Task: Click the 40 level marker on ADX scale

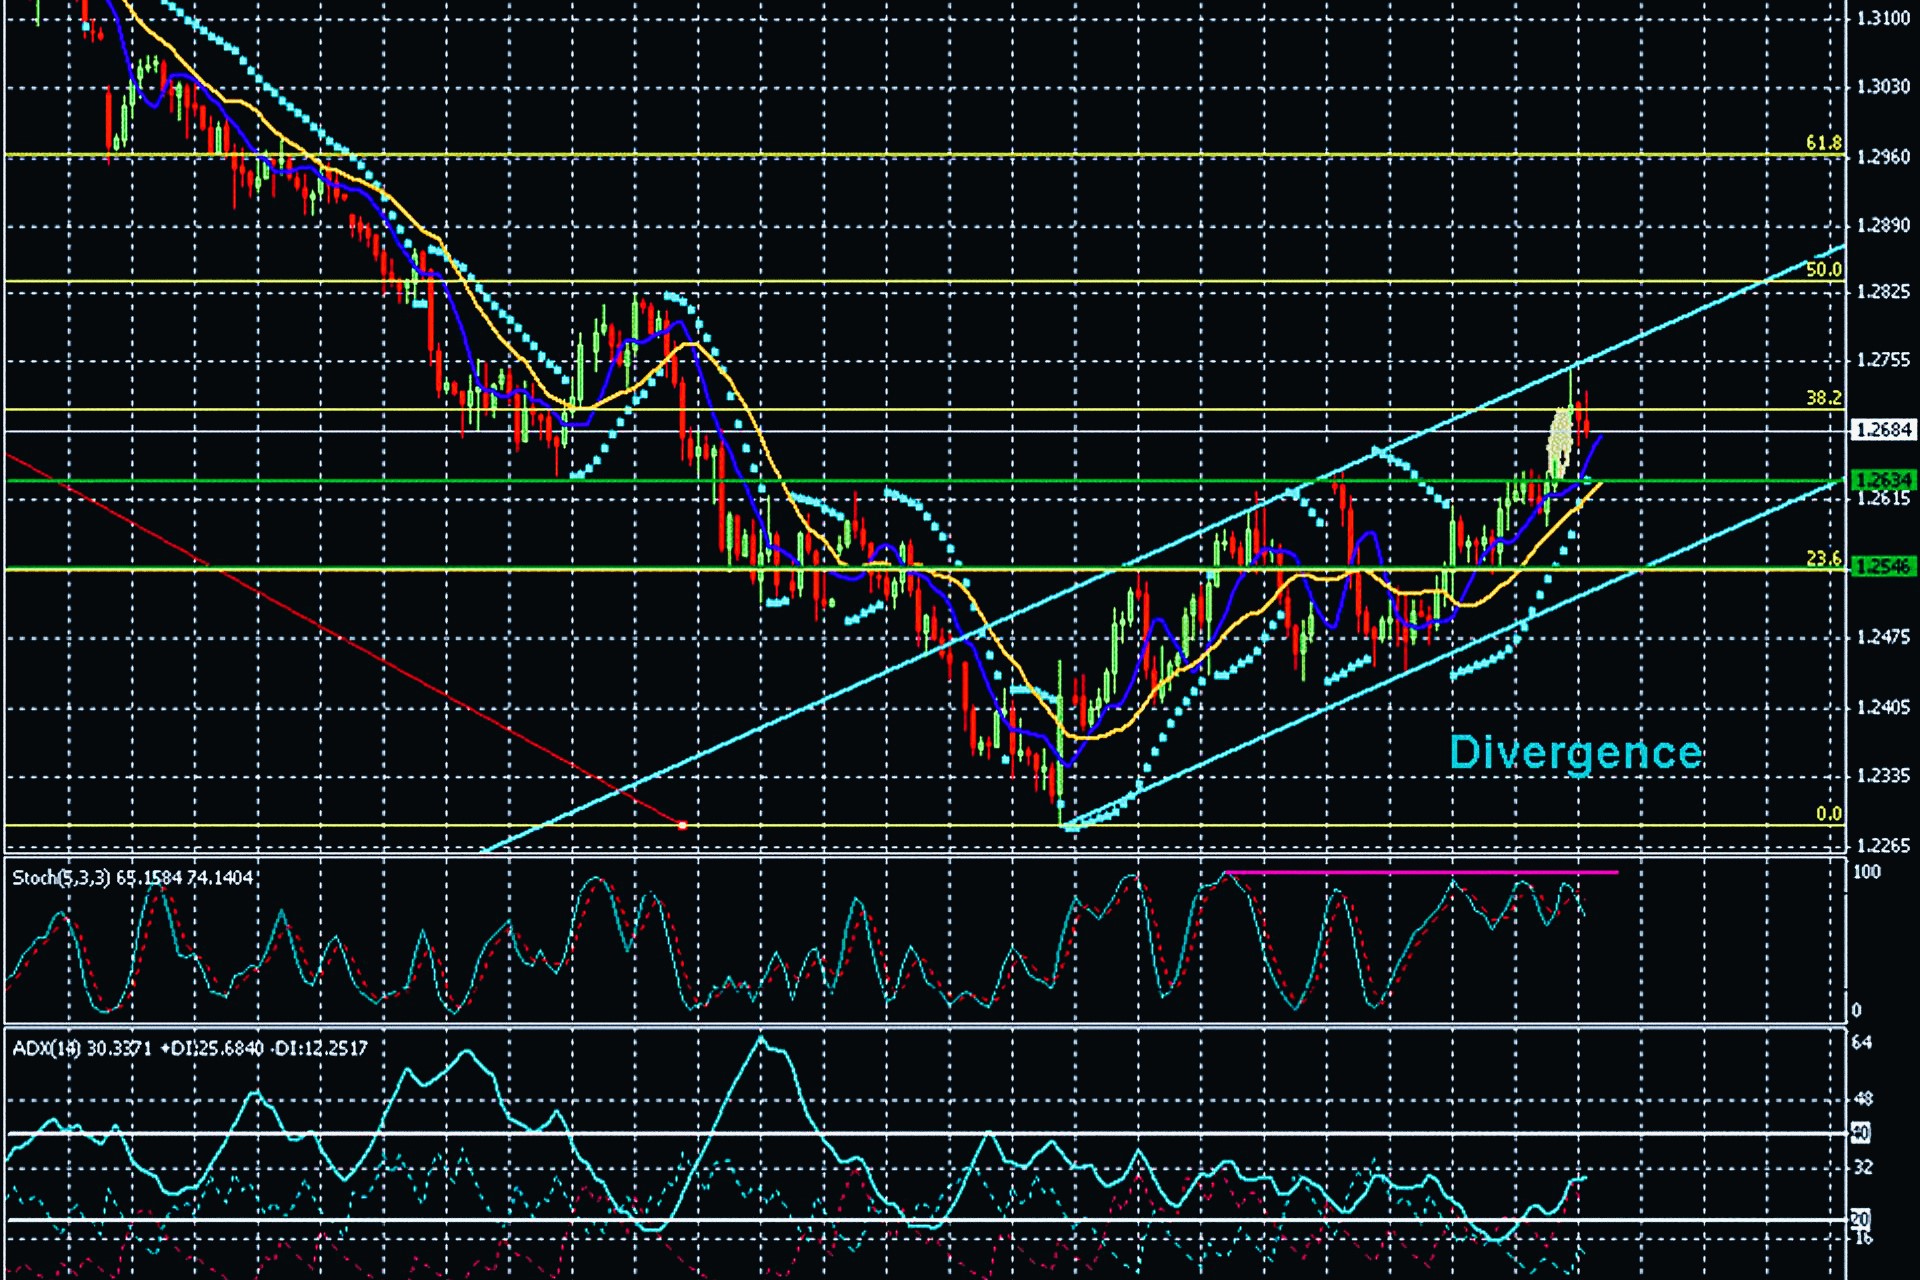Action: (x=1861, y=1133)
